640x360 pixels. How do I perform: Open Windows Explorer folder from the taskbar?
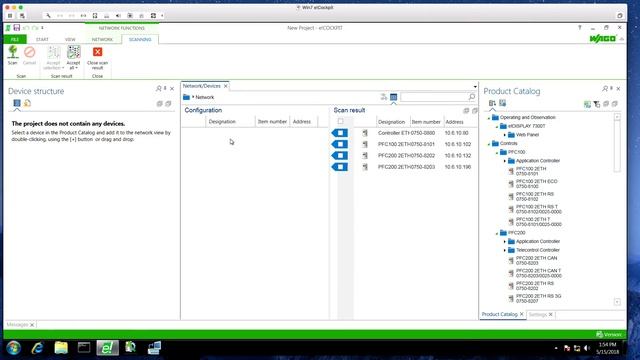pos(61,348)
